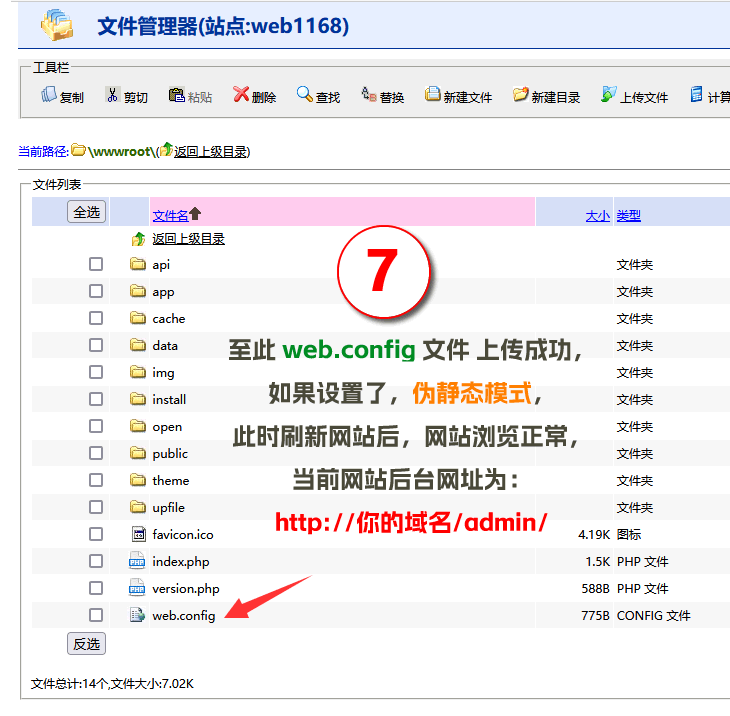The height and width of the screenshot is (716, 730).
Task: Check the install folder checkbox
Action: [x=96, y=399]
